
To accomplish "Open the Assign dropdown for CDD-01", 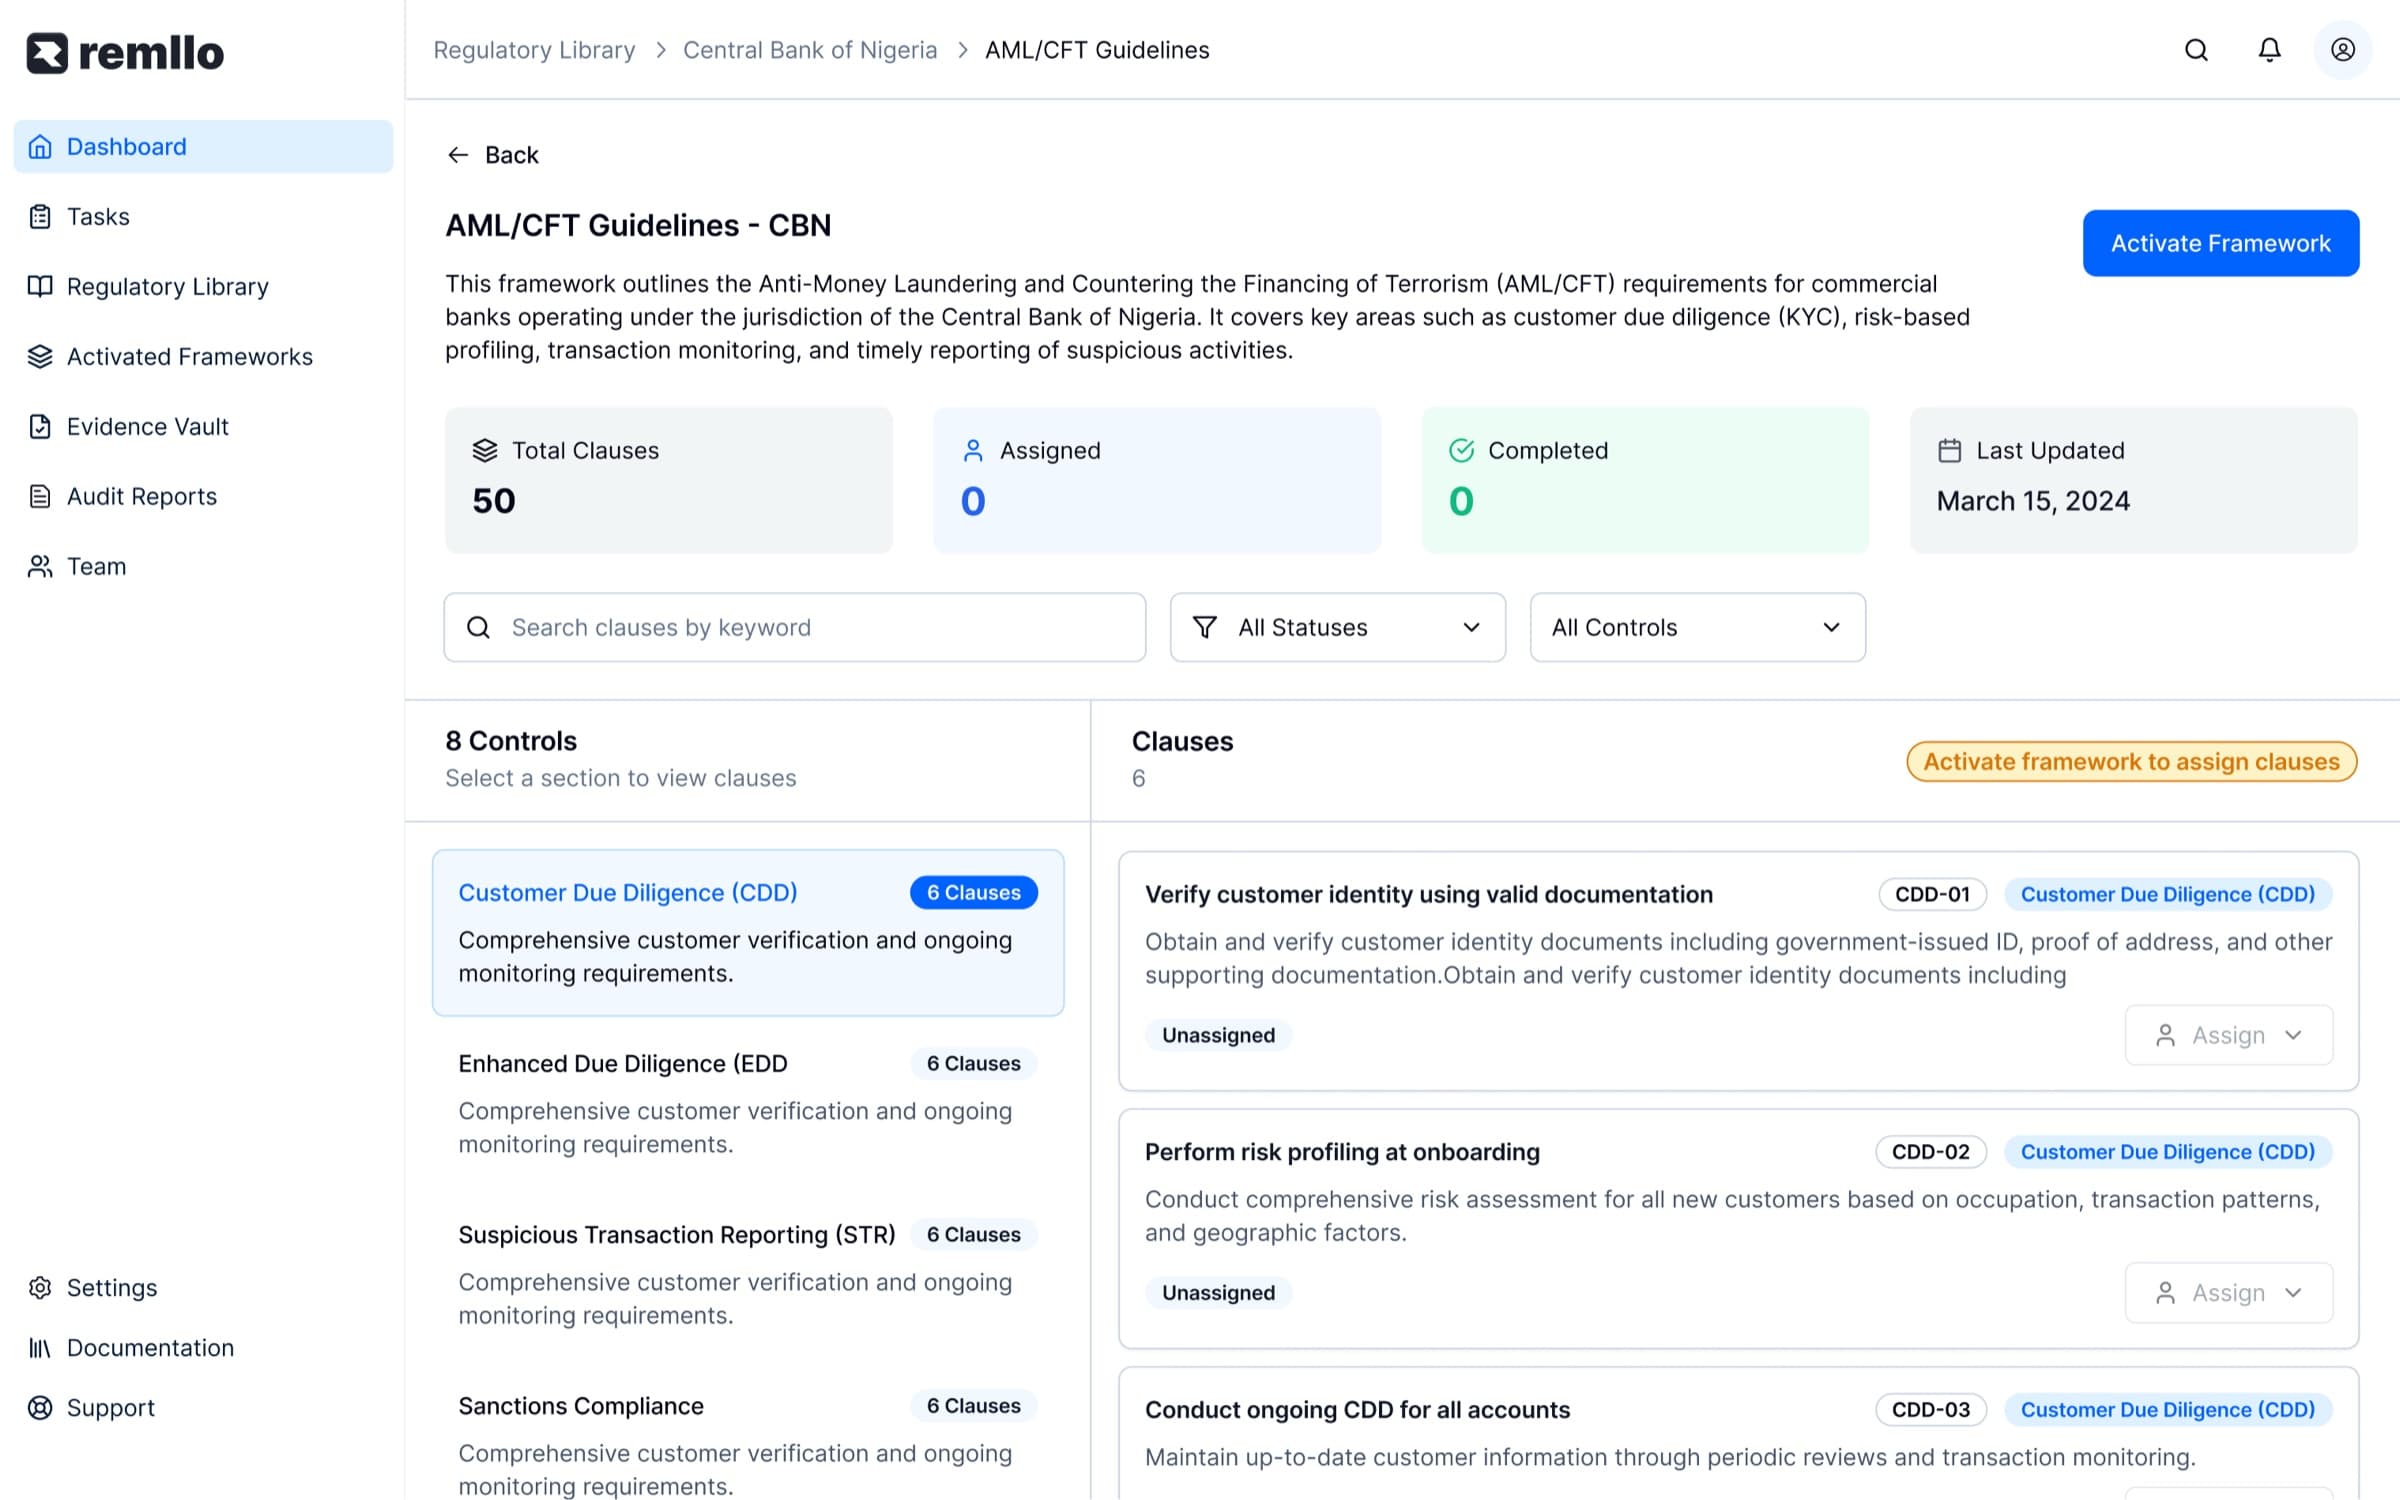I will tap(2229, 1036).
